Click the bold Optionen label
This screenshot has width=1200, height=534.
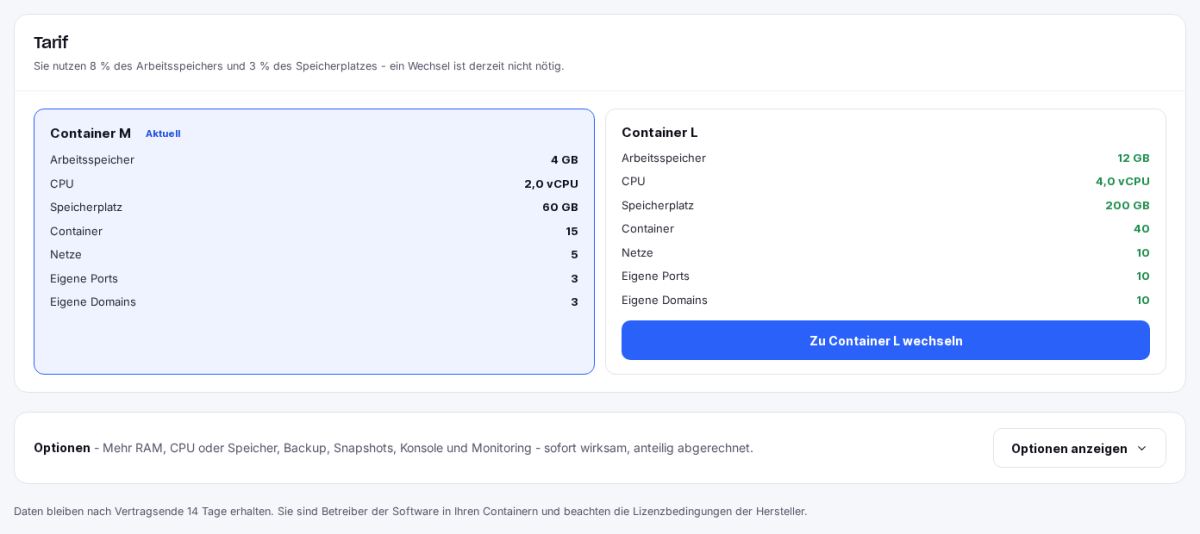62,448
